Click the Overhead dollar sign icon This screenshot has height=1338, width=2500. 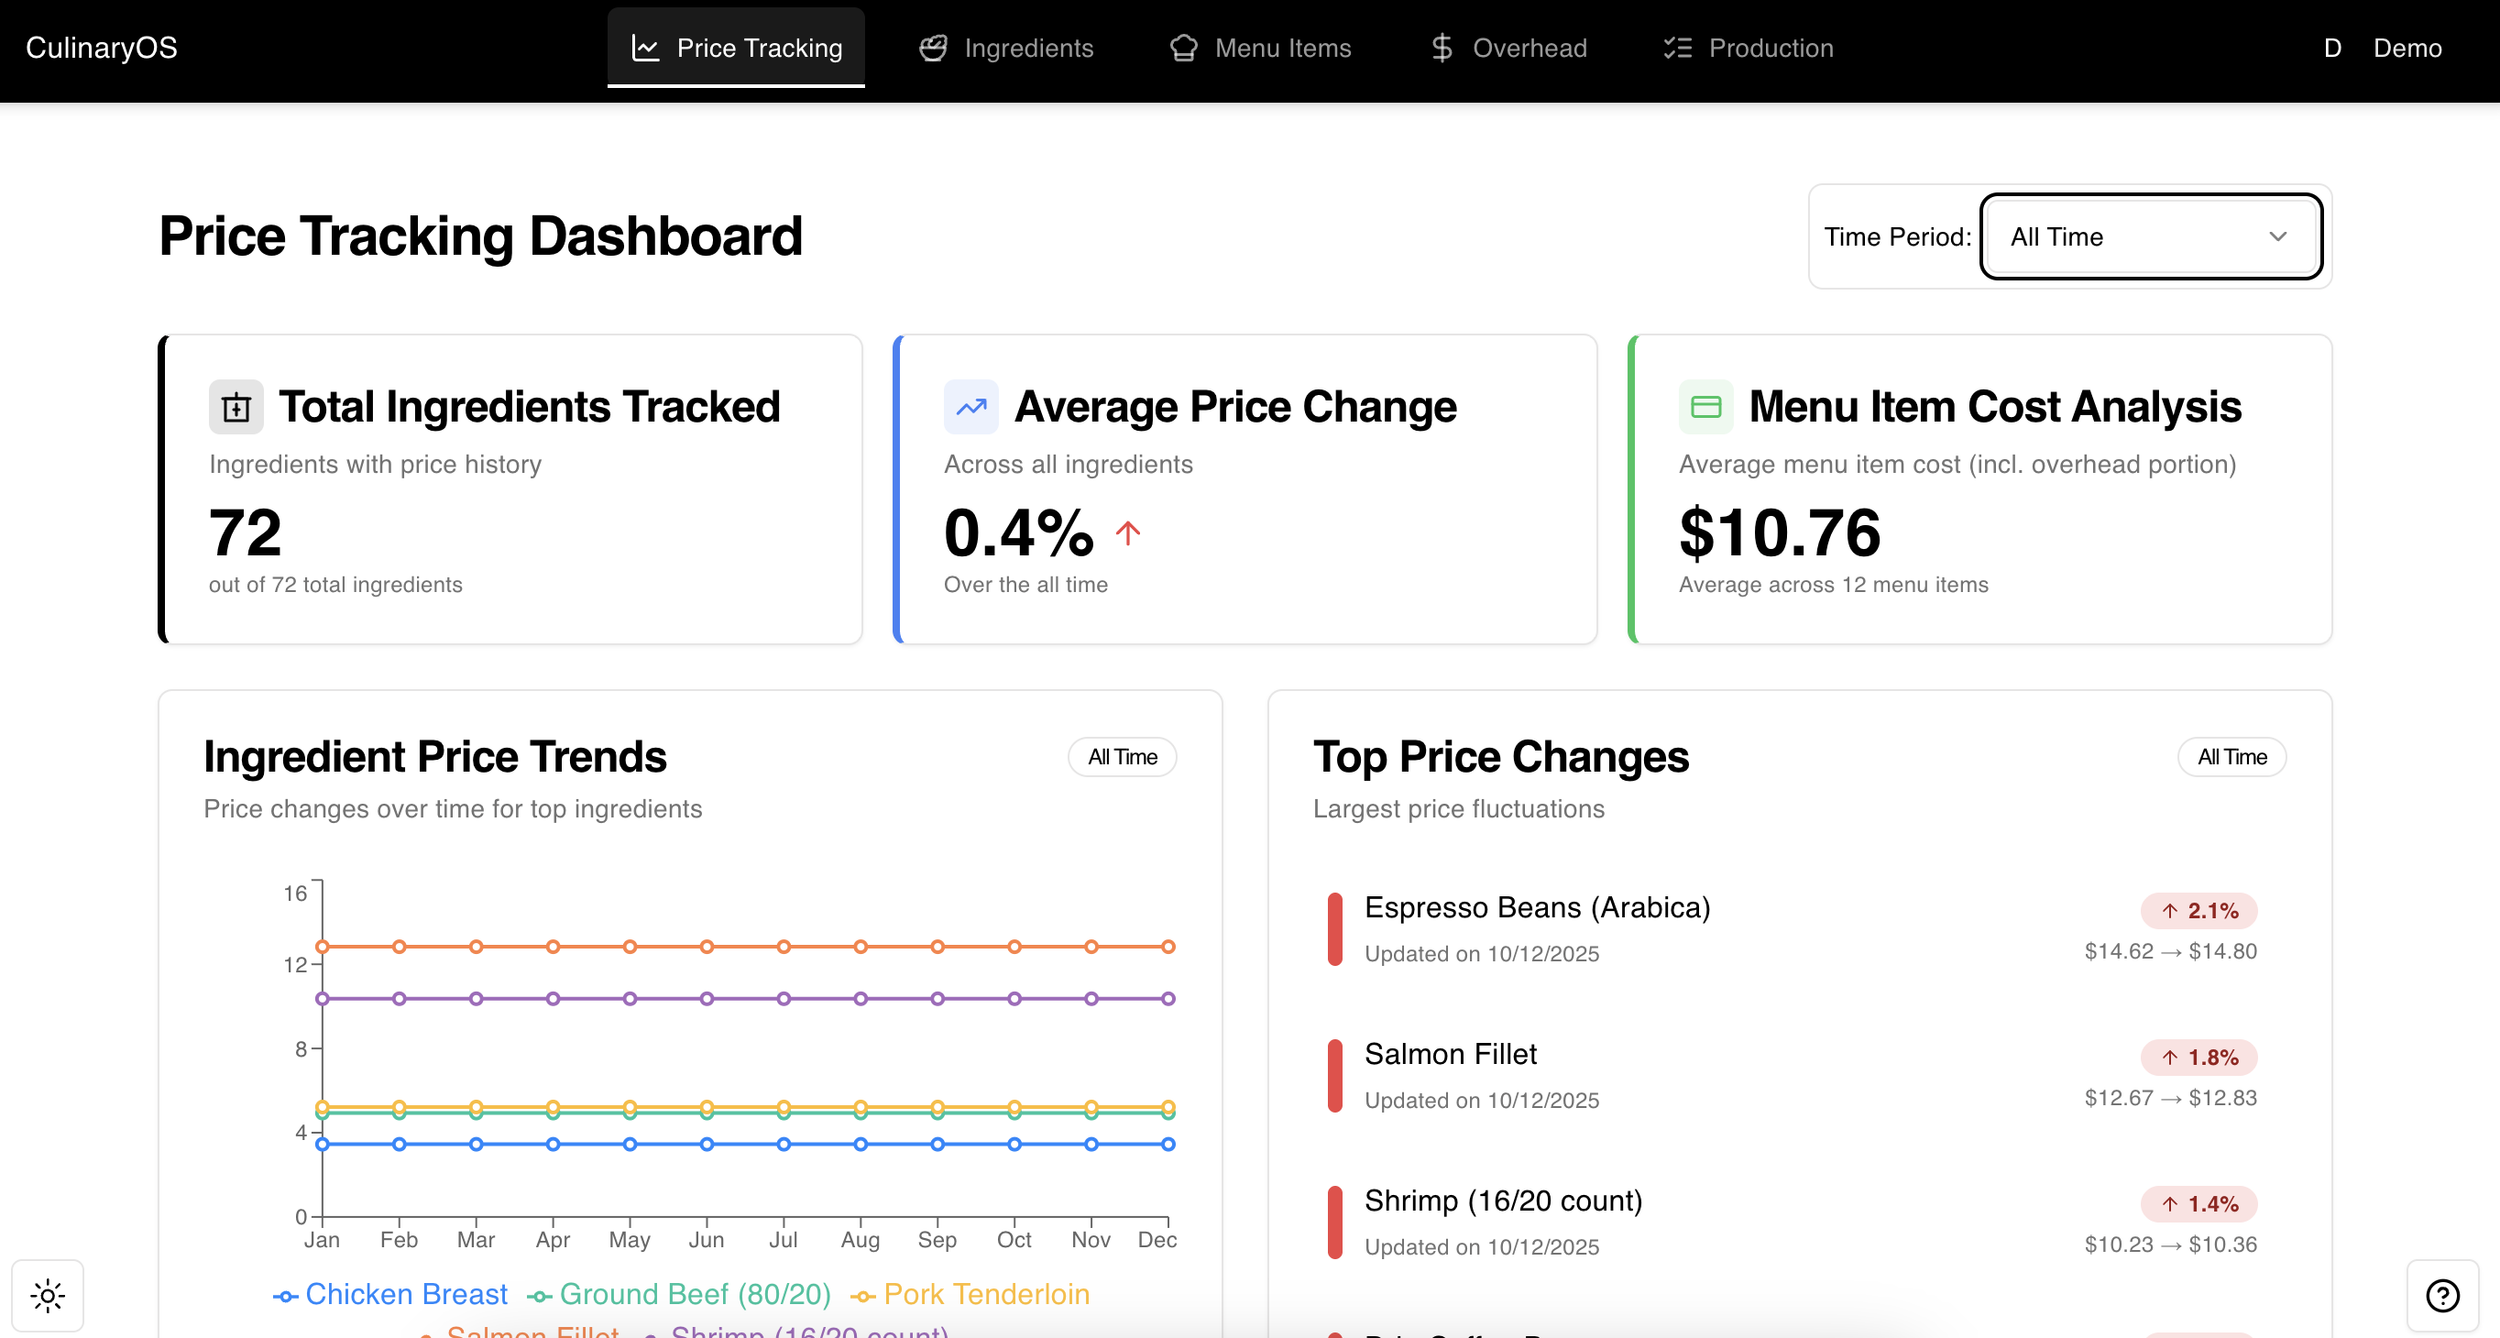point(1441,48)
